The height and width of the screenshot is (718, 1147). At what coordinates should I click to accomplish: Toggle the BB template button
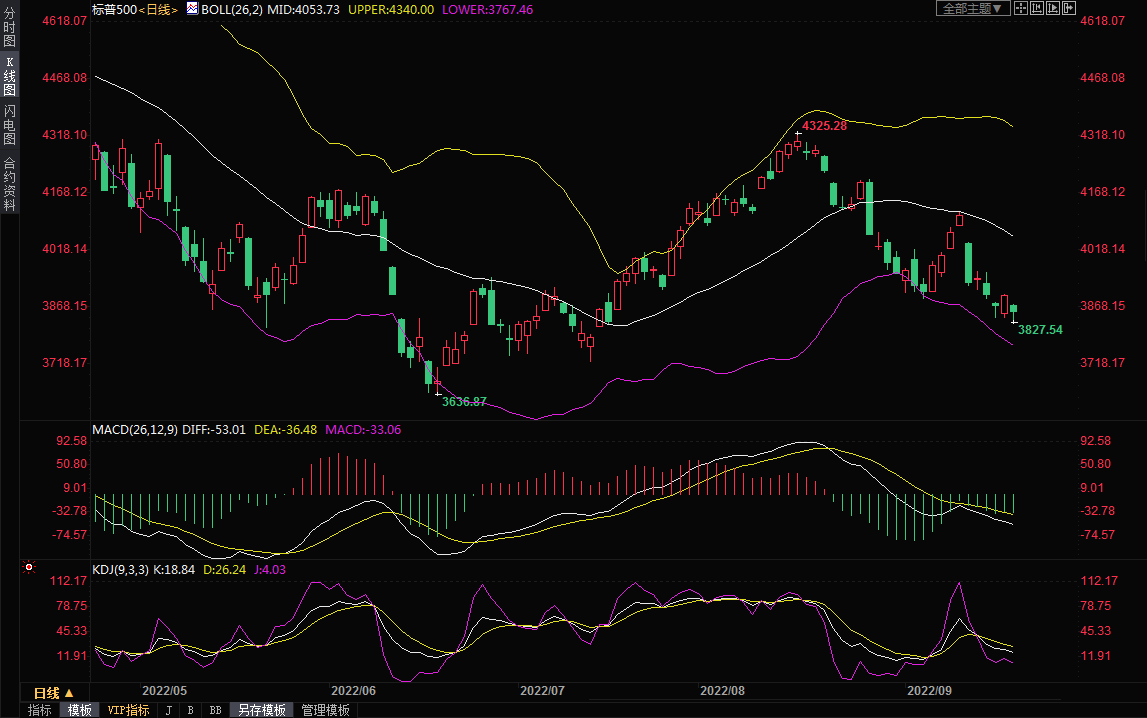tap(215, 710)
